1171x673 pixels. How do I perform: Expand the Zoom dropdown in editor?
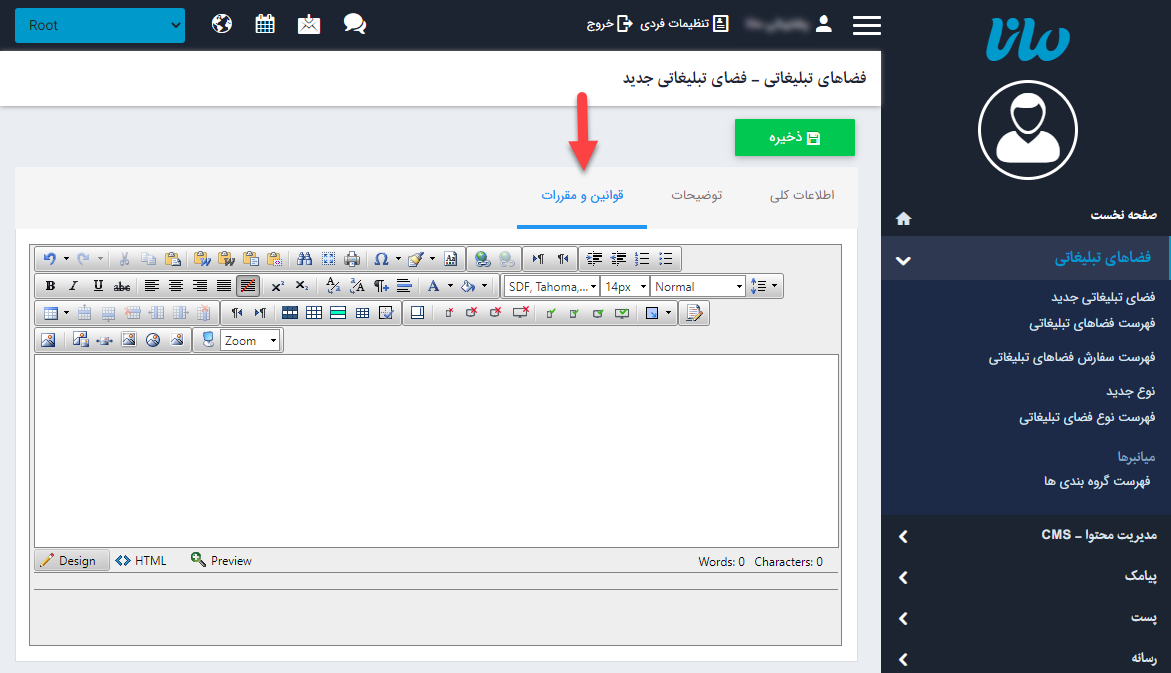click(251, 341)
